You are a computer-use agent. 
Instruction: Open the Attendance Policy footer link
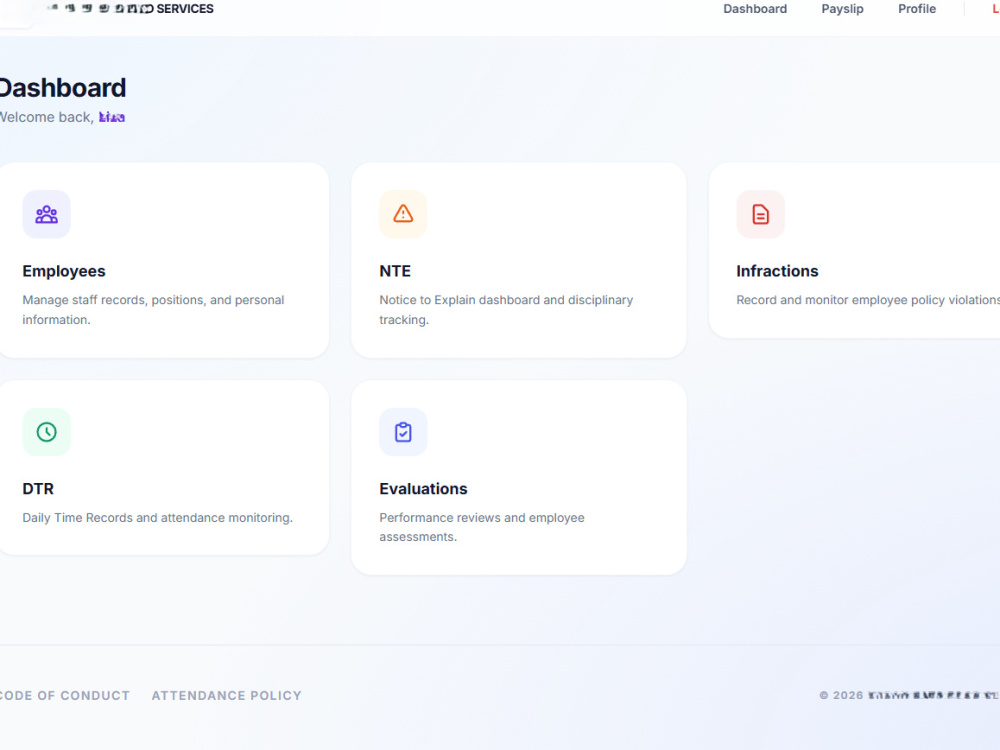(x=226, y=695)
